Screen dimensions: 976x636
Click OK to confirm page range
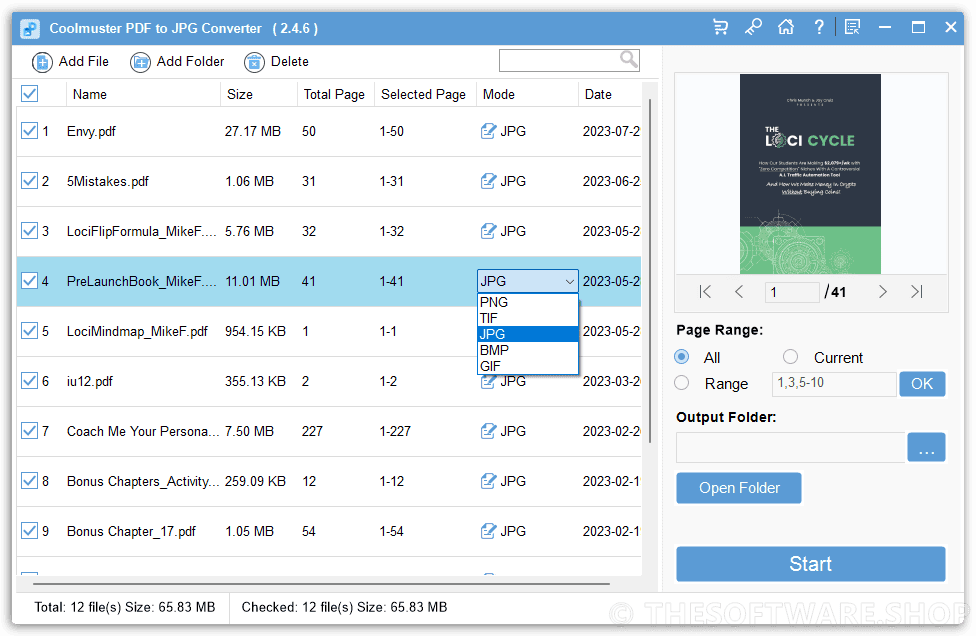point(922,384)
